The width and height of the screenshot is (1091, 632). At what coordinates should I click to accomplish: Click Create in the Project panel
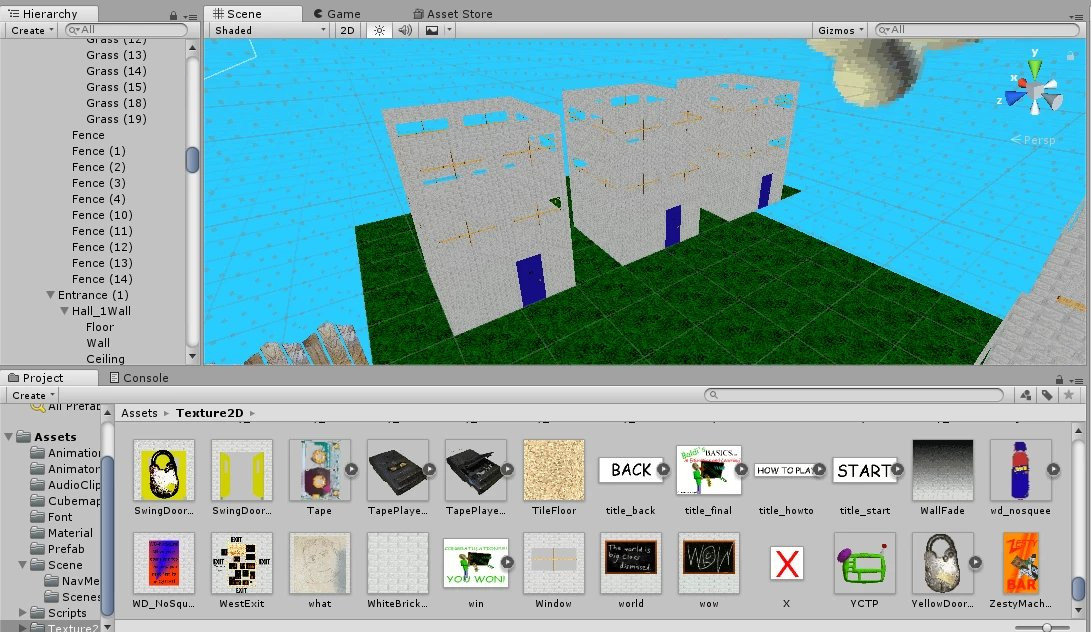(x=30, y=394)
